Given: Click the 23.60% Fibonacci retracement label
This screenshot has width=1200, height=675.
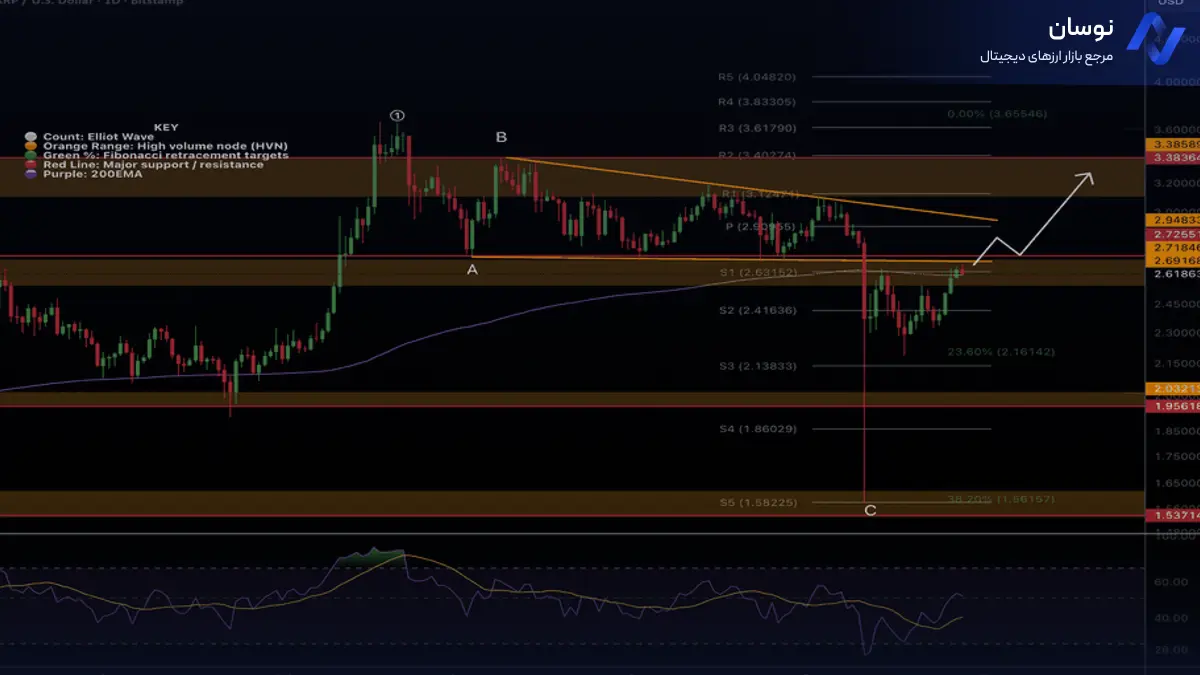Looking at the screenshot, I should (x=1000, y=352).
